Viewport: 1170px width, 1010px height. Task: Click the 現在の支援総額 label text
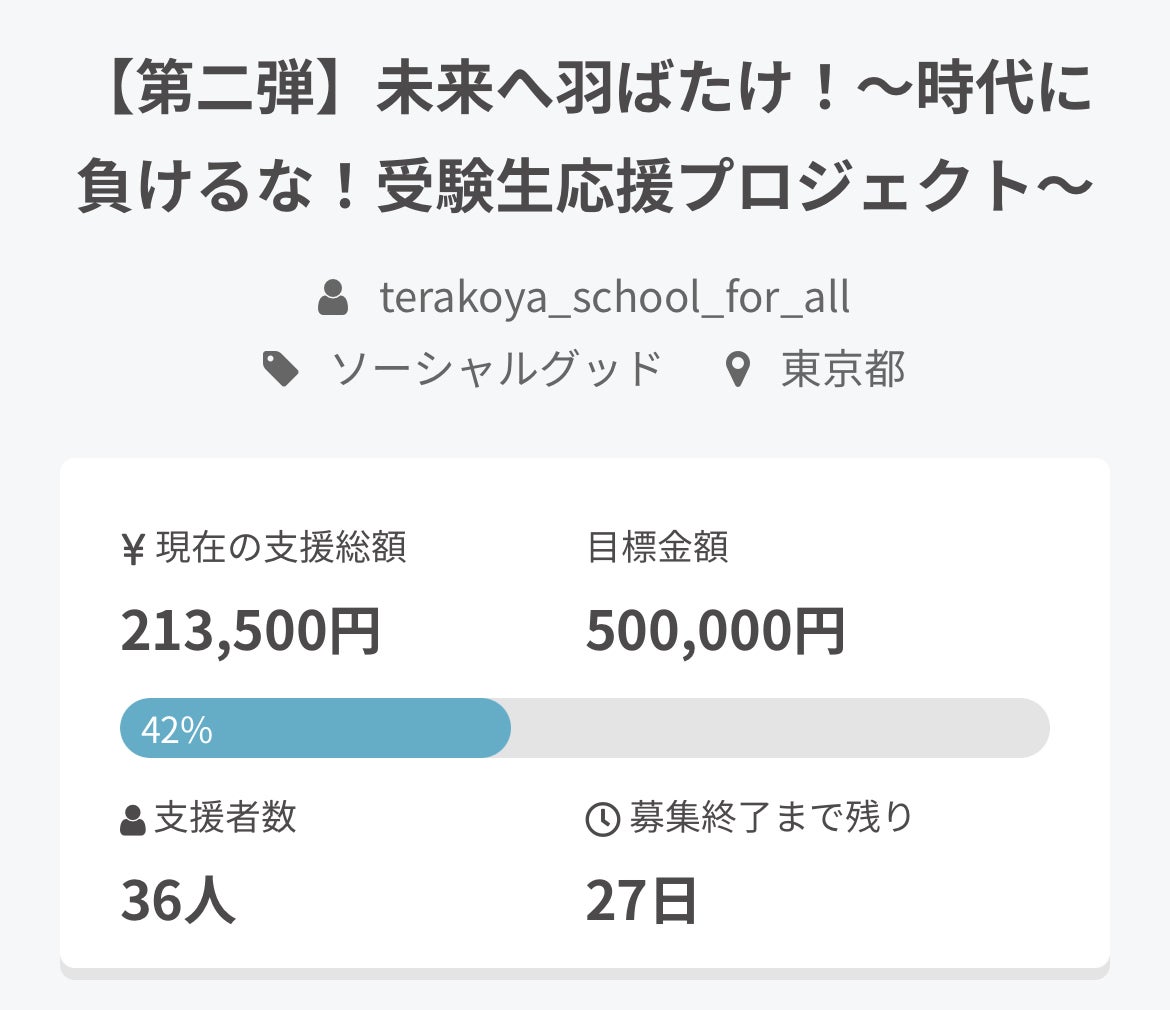281,548
